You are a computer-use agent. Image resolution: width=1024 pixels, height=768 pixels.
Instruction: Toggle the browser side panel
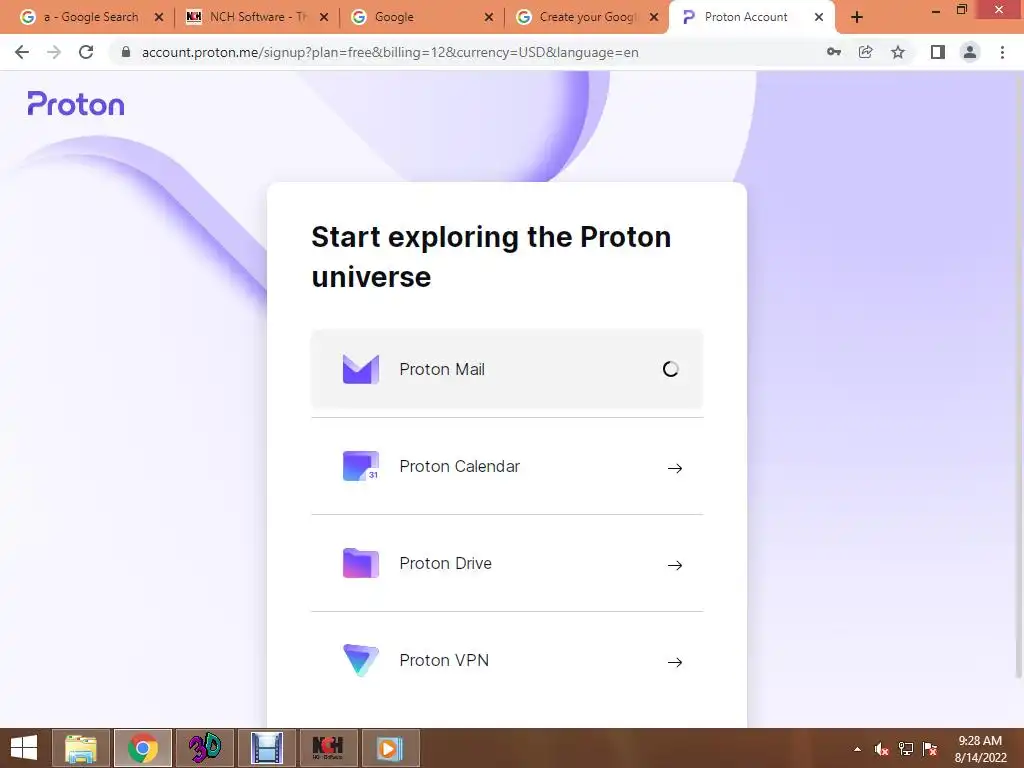tap(938, 52)
